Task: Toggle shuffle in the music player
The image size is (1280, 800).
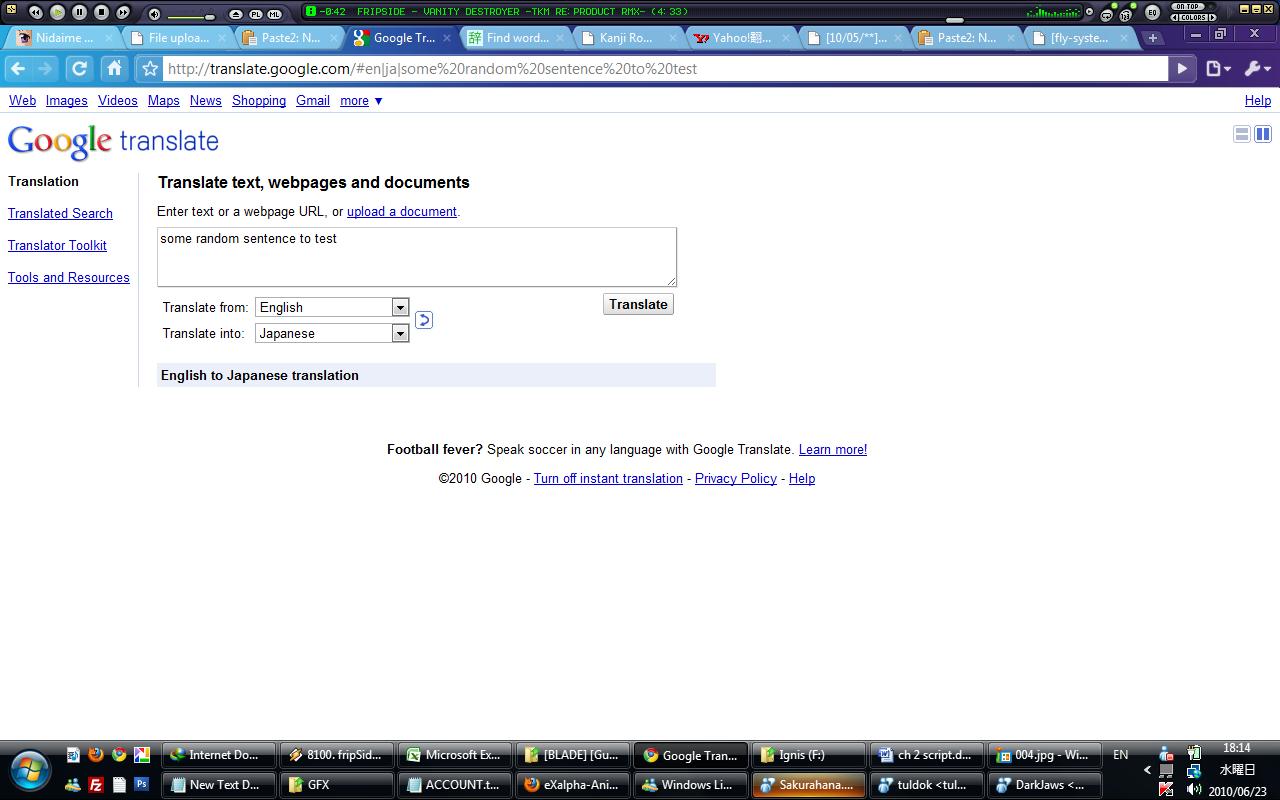Action: (x=1126, y=14)
